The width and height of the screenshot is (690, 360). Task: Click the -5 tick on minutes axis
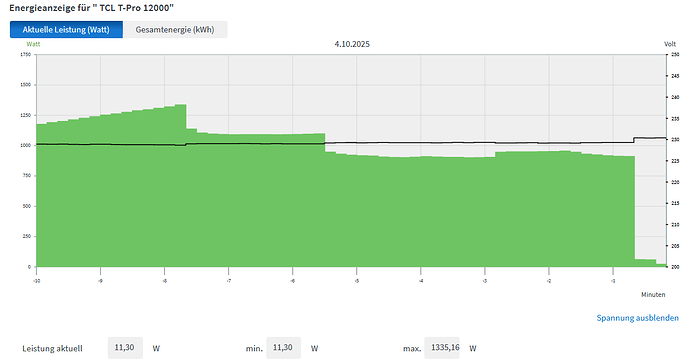[x=356, y=281]
